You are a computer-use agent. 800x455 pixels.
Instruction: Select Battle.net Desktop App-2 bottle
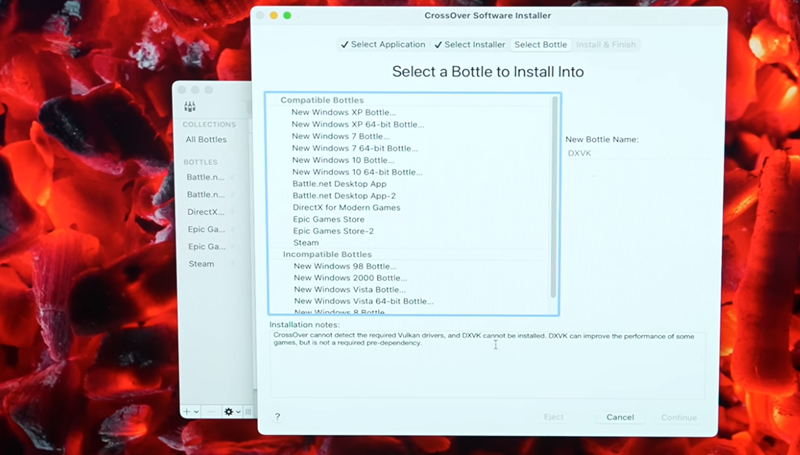[x=344, y=195]
